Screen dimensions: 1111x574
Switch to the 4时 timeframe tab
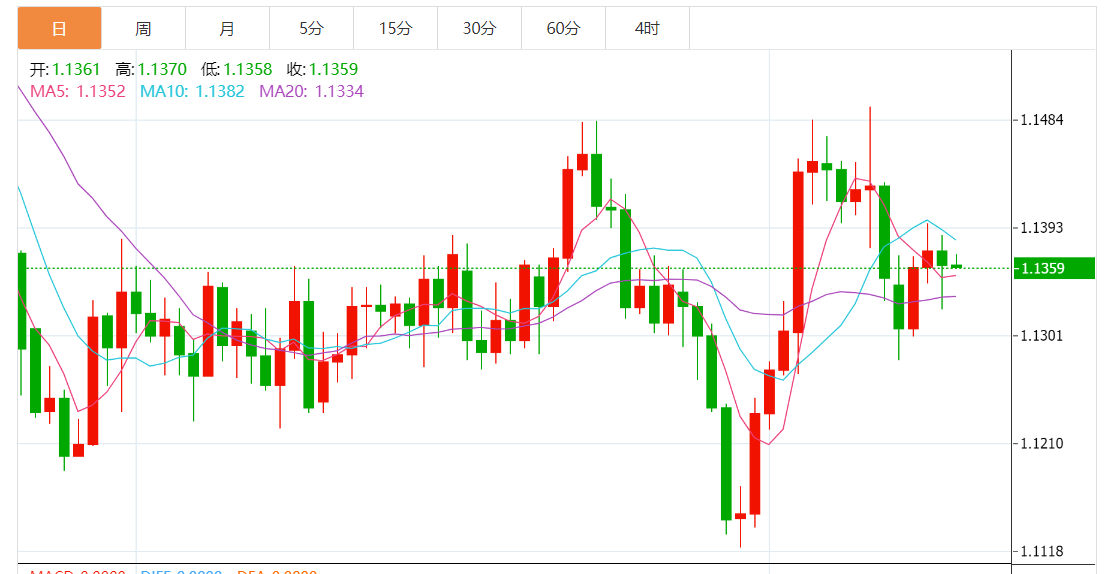coord(647,29)
